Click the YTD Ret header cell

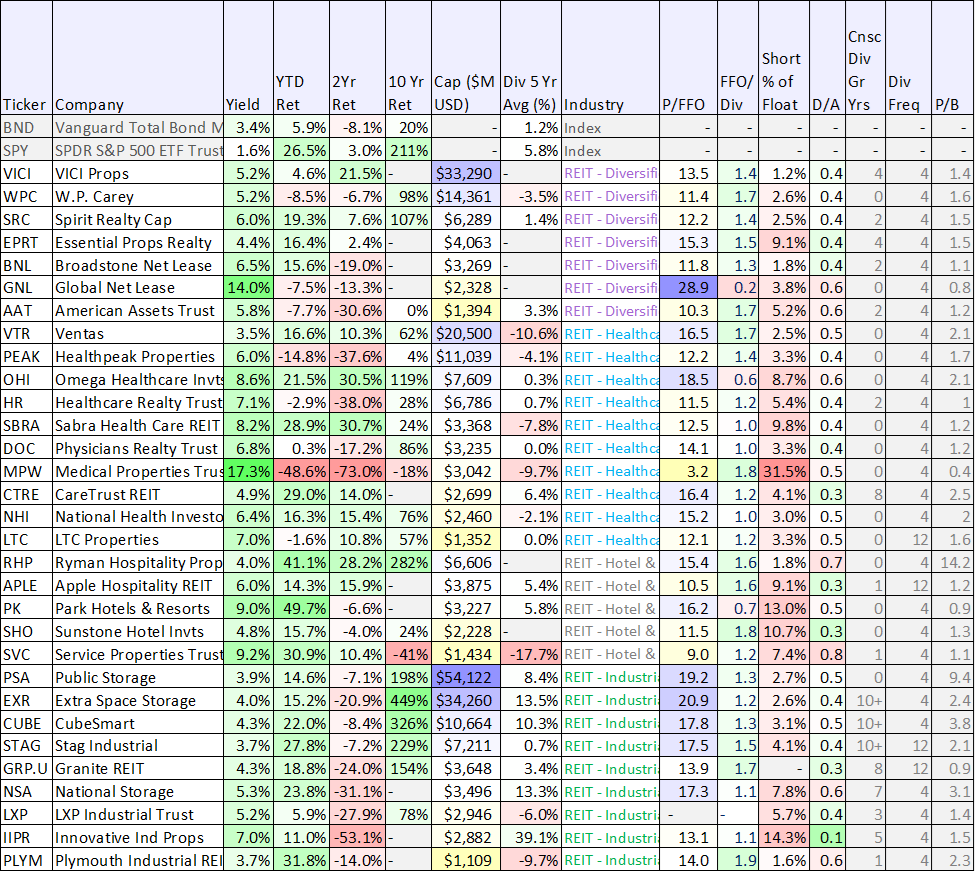click(302, 58)
